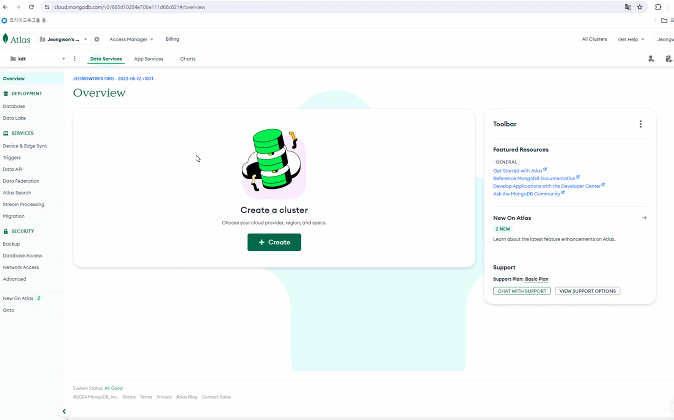Viewport: 674px width, 420px height.
Task: Open Status footer link
Action: pos(129,397)
